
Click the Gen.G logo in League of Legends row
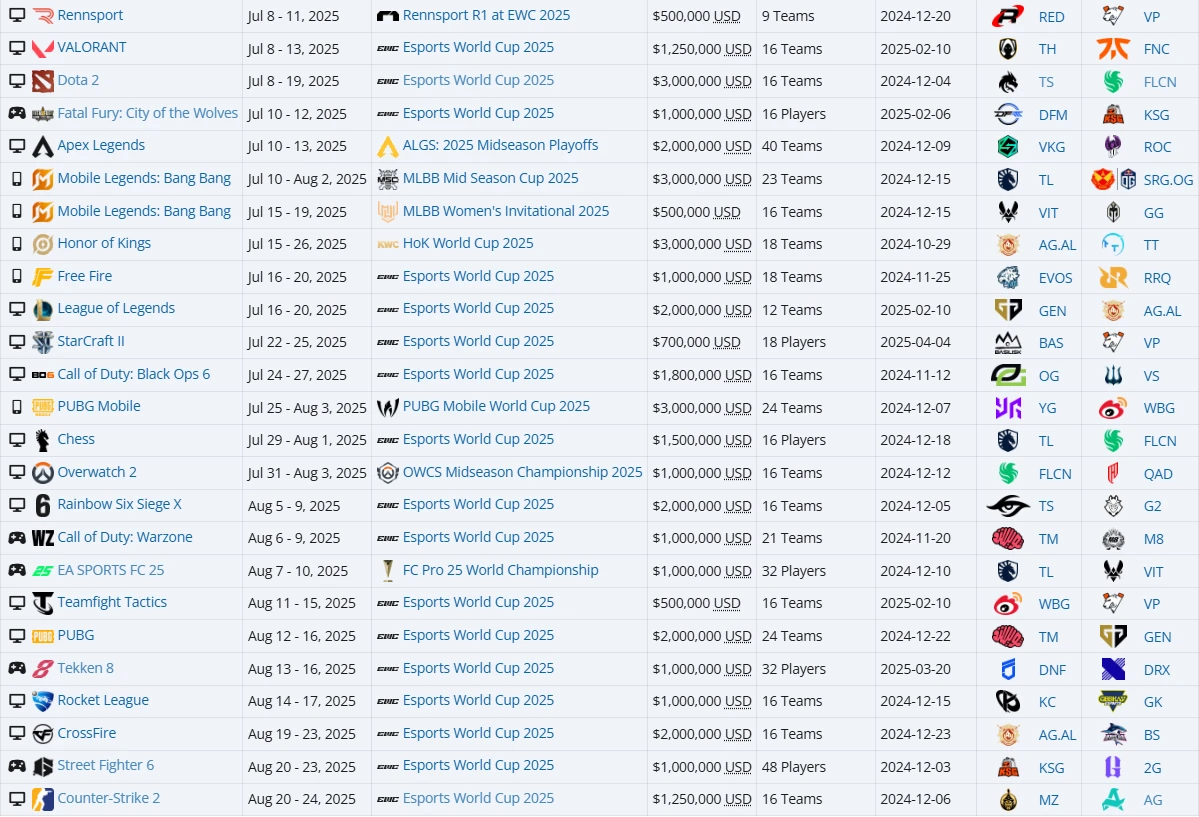tap(1008, 310)
